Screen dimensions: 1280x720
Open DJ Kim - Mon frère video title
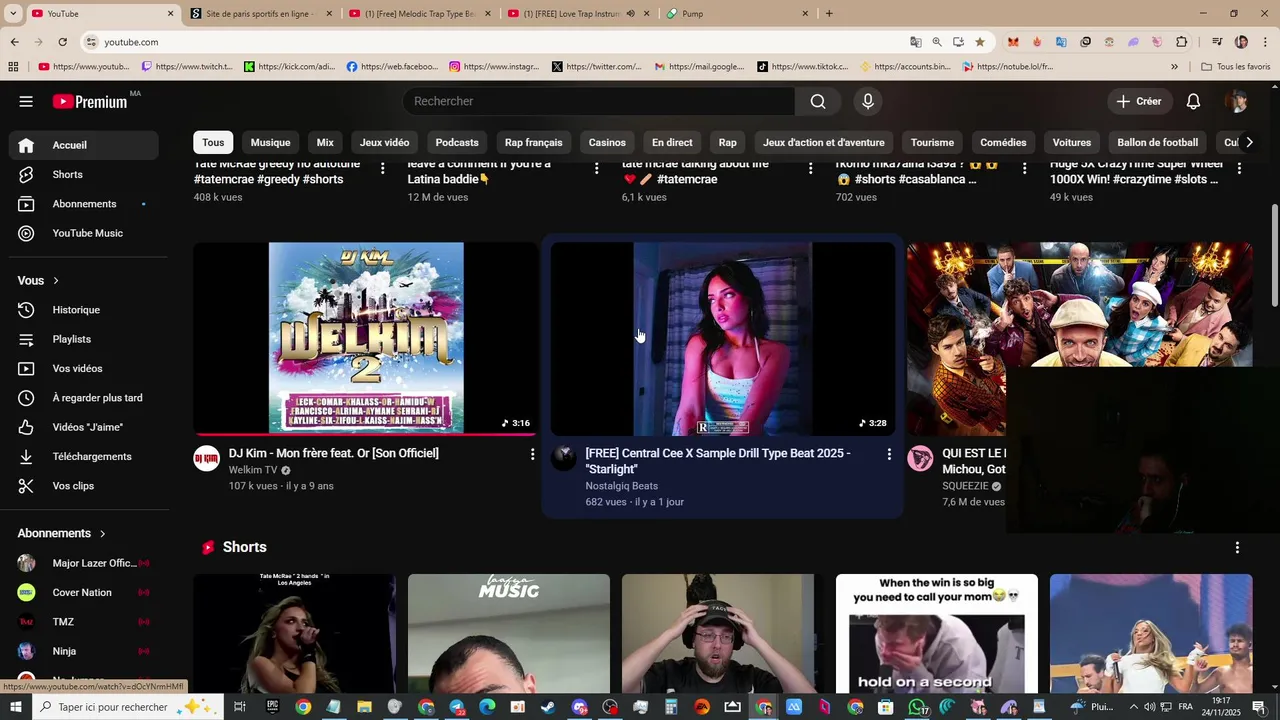coord(334,453)
